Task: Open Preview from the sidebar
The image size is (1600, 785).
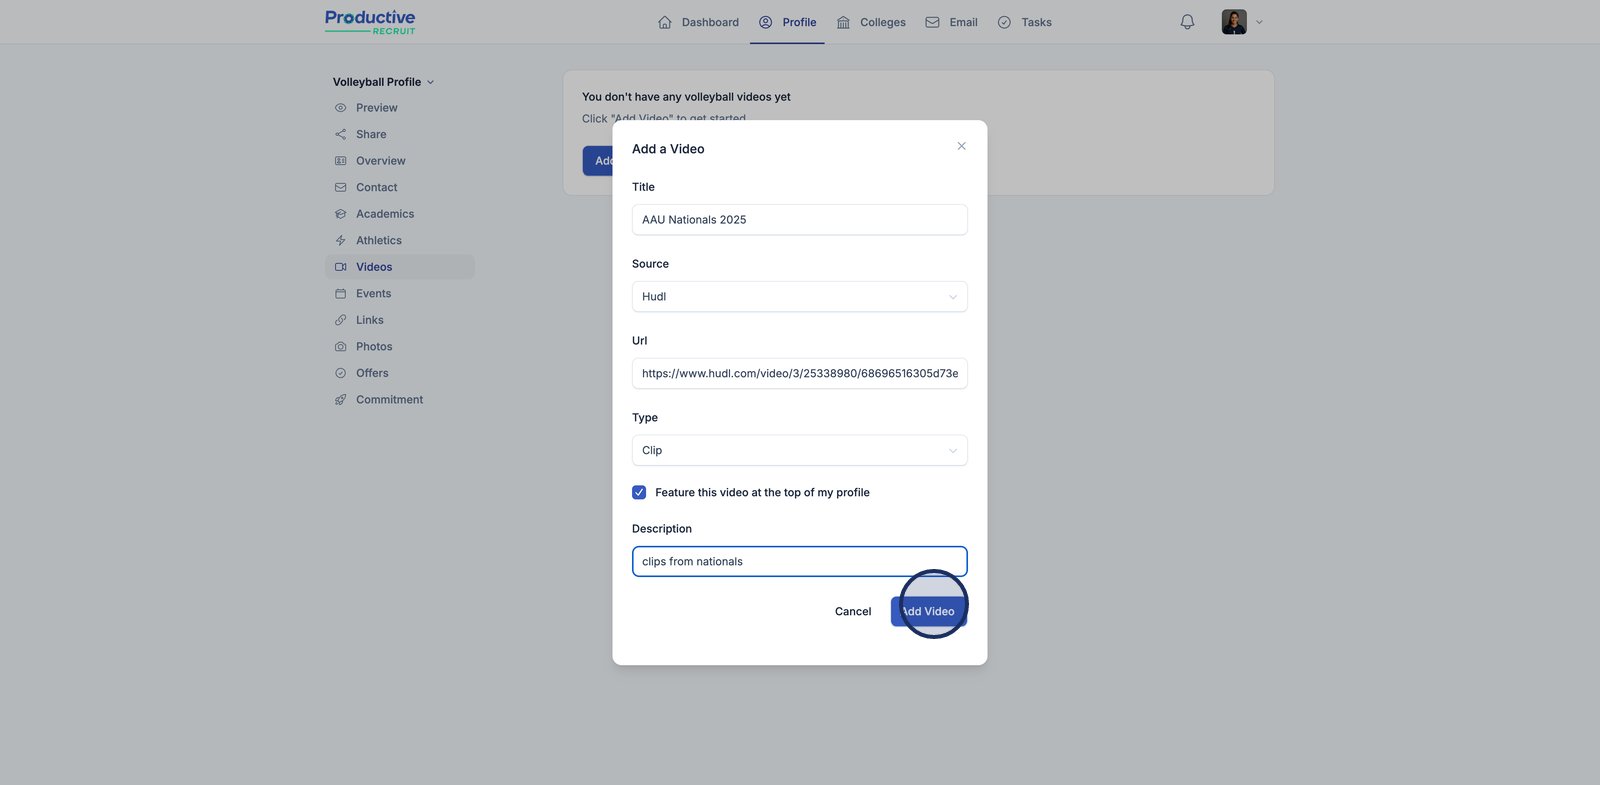Action: pos(376,108)
